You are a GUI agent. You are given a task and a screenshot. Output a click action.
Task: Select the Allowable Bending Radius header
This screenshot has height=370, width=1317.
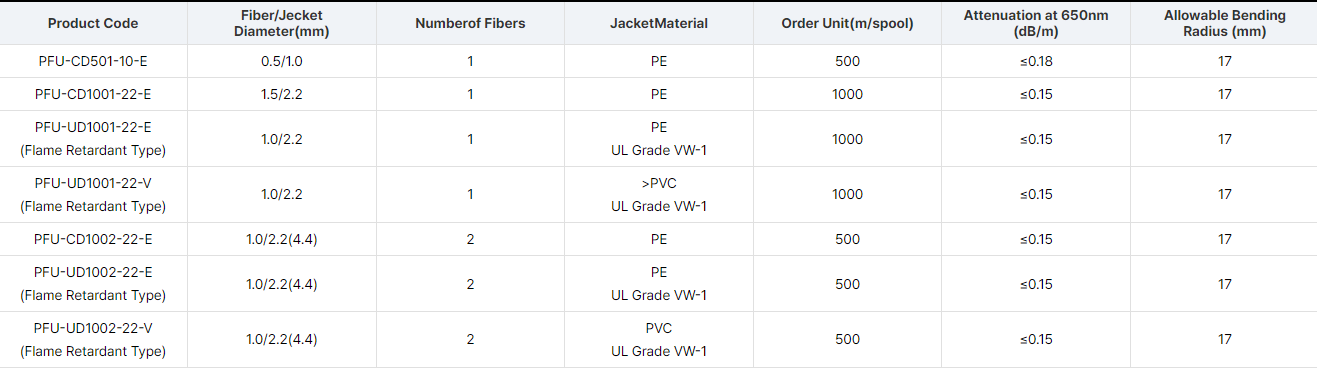pos(1225,23)
